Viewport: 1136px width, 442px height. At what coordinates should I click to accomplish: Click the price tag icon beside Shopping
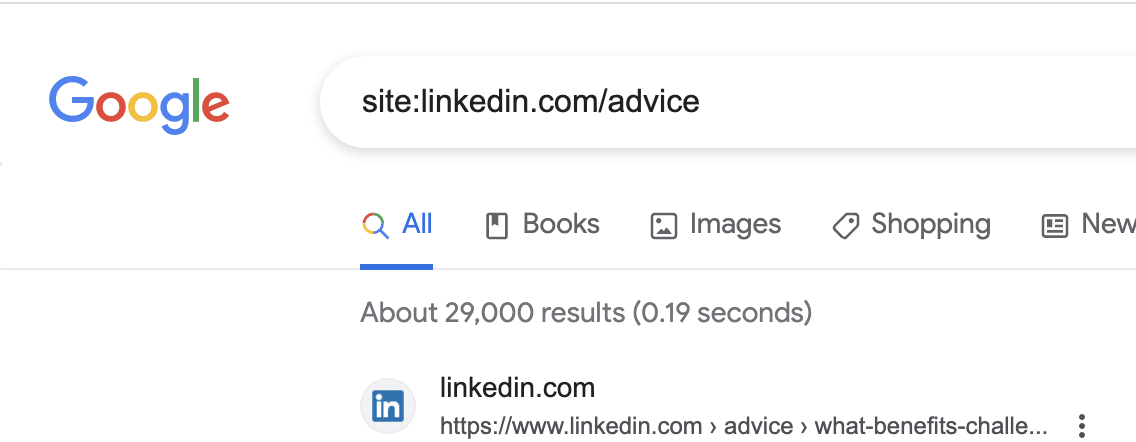[845, 225]
